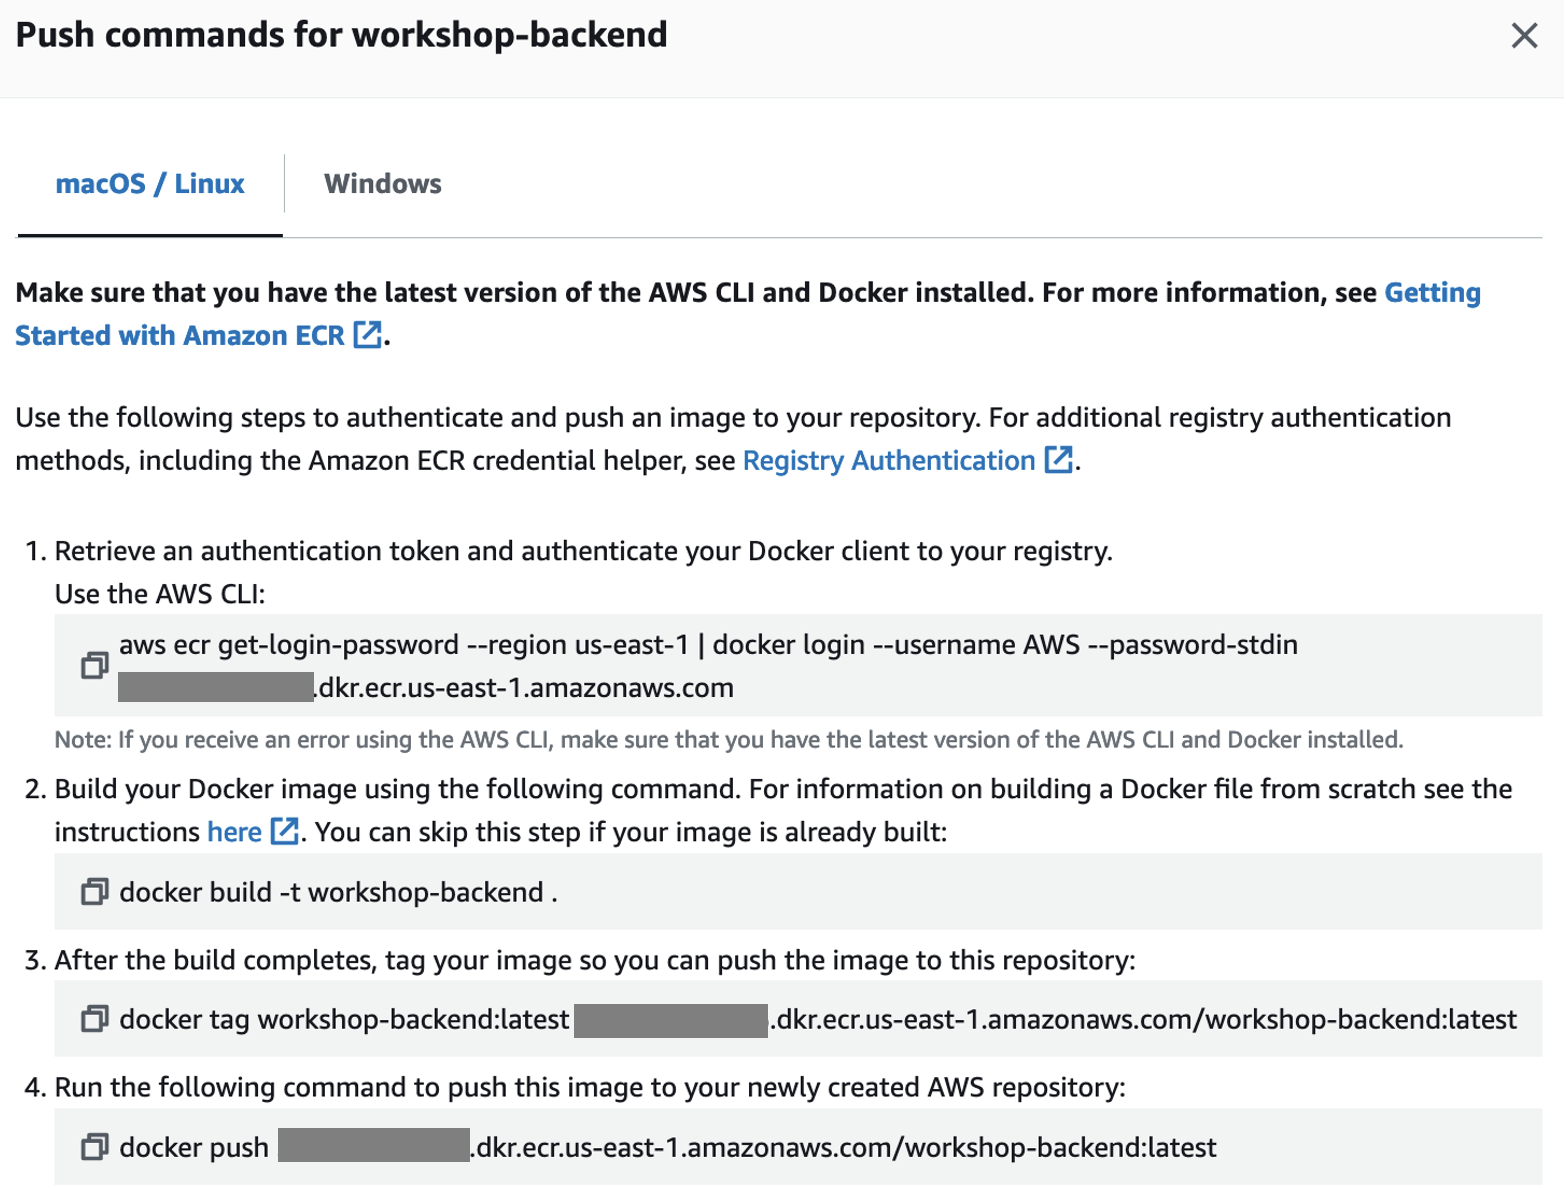Click redacted account ID in docker tag command

[671, 1020]
